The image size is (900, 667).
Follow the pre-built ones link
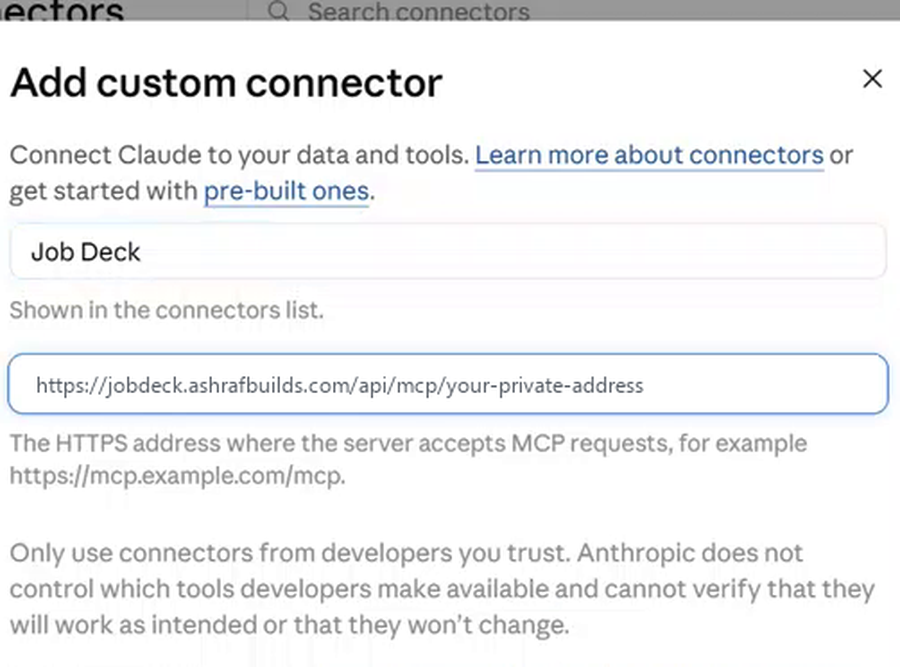286,191
